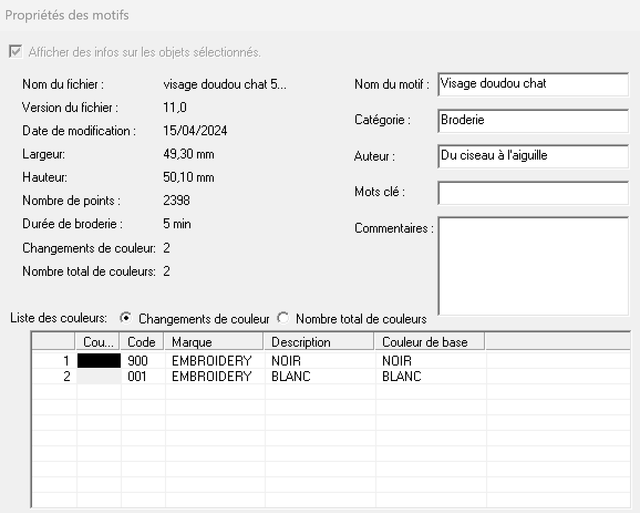
Task: Click the 'Nom du motif' text field
Action: click(532, 85)
